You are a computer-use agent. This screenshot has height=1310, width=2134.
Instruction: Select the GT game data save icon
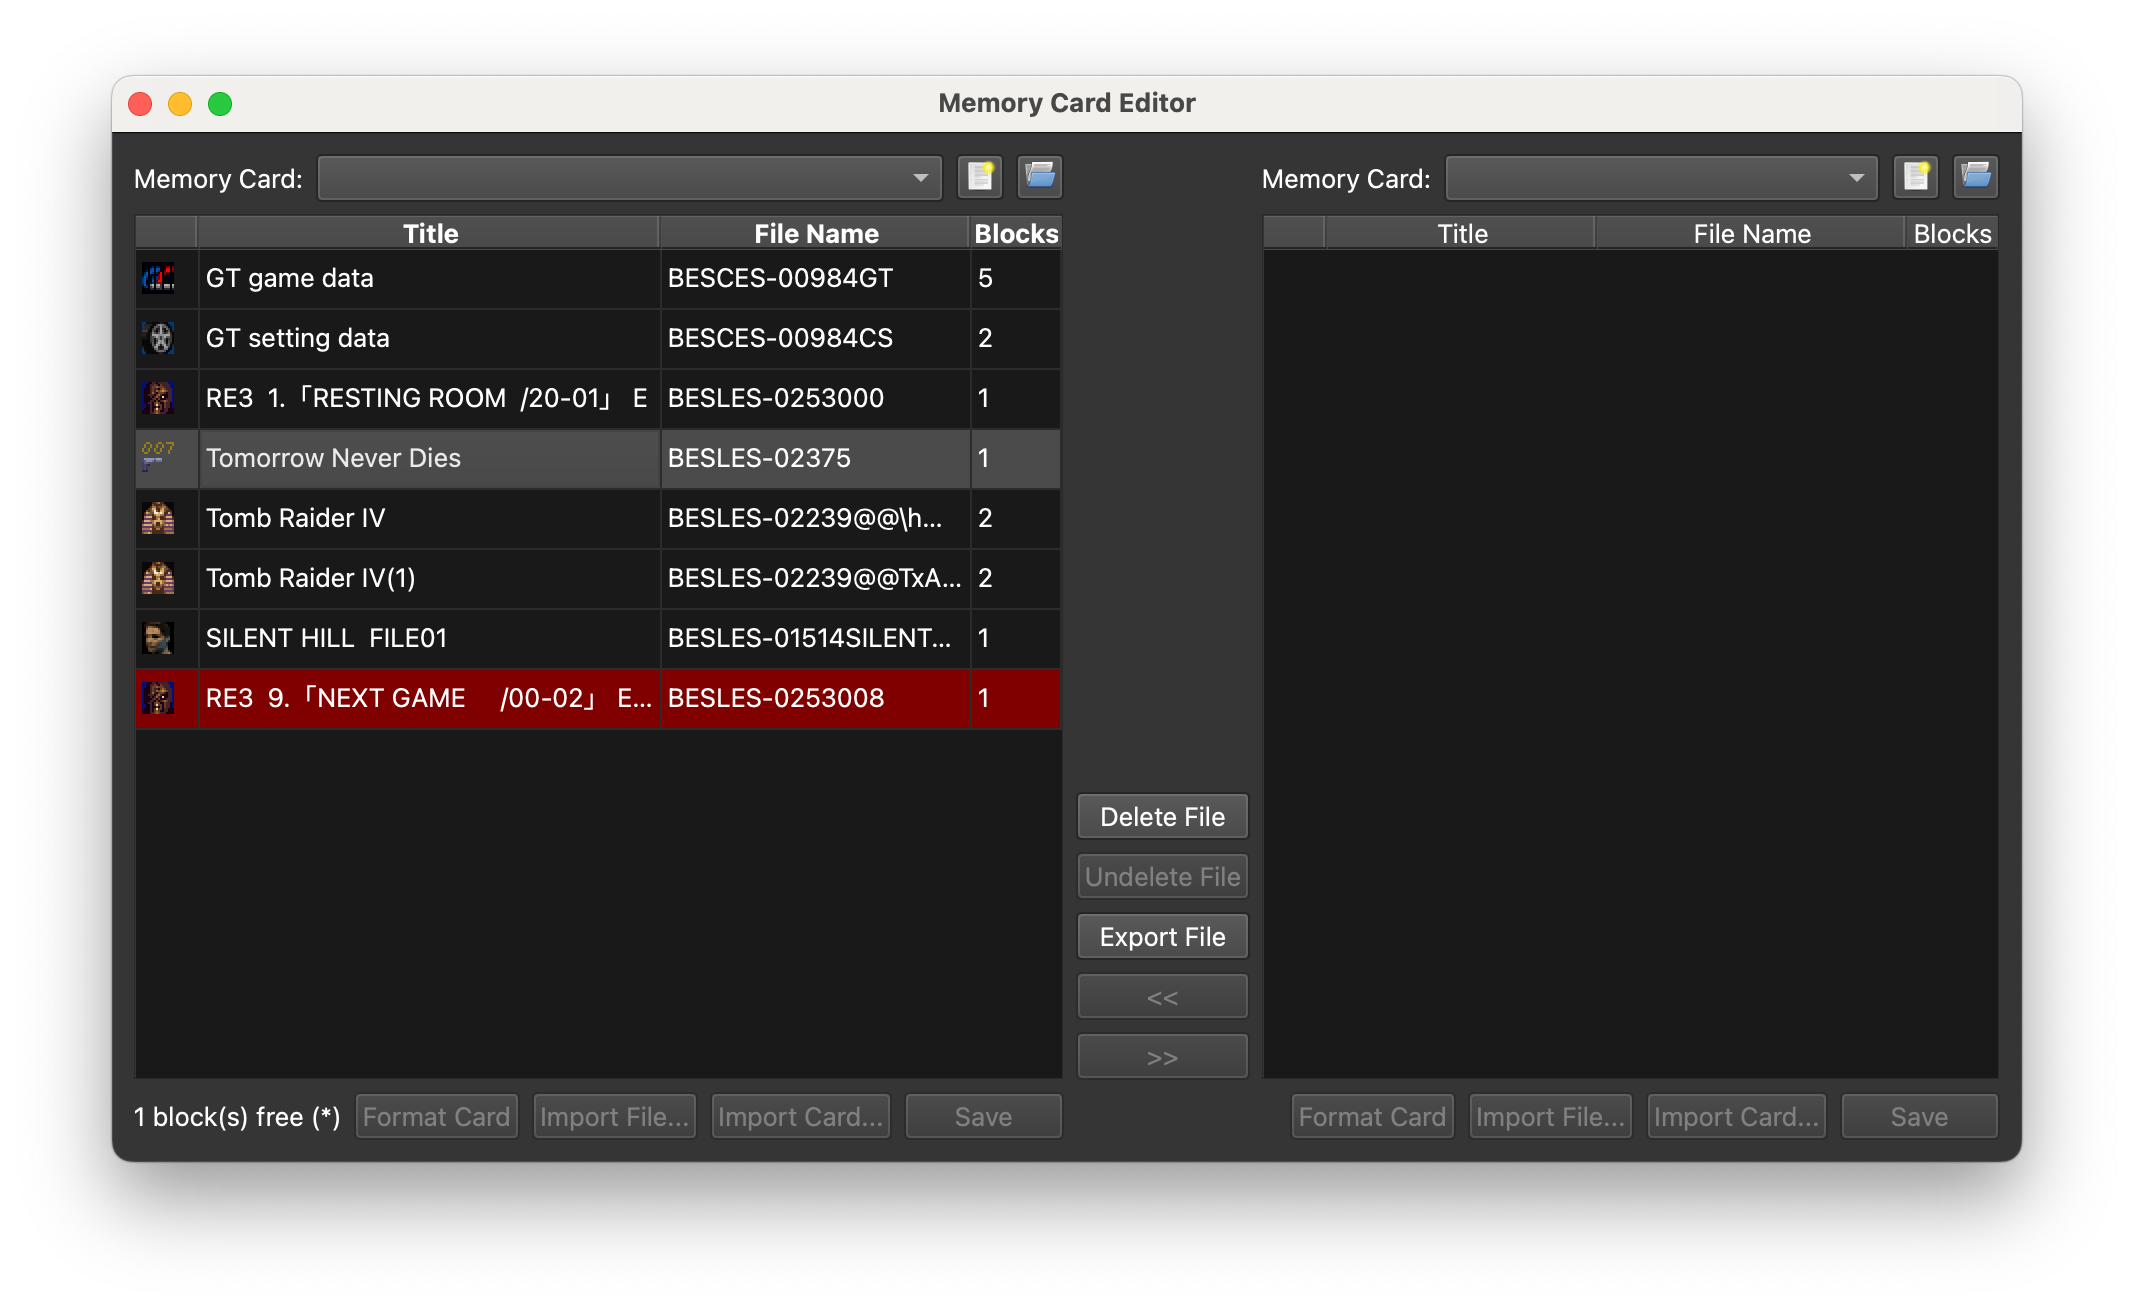[158, 278]
